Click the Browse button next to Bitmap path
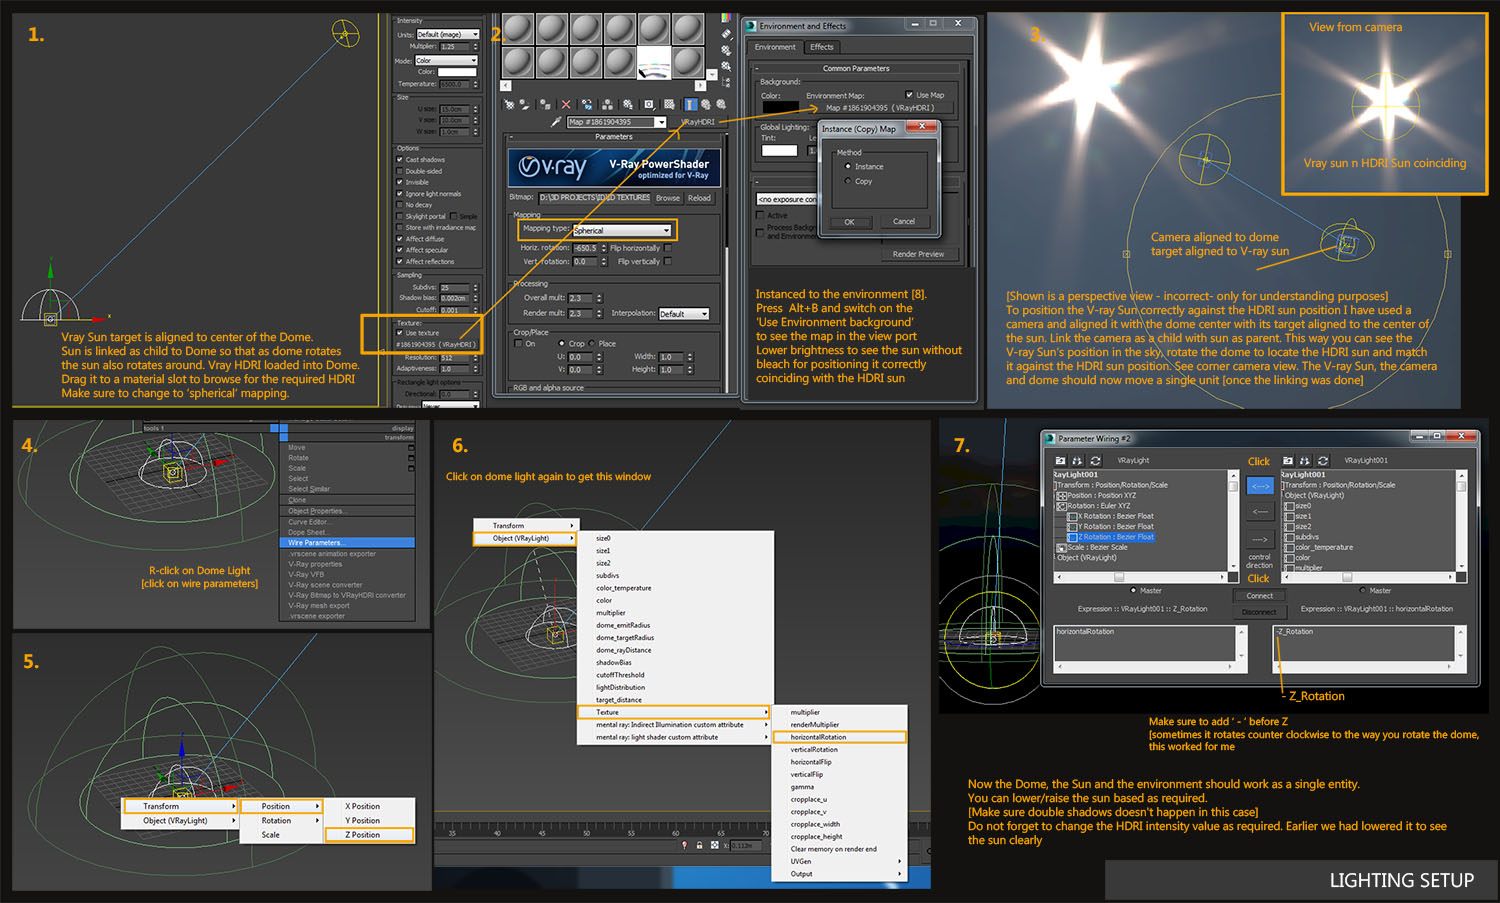This screenshot has height=903, width=1500. pyautogui.click(x=667, y=198)
